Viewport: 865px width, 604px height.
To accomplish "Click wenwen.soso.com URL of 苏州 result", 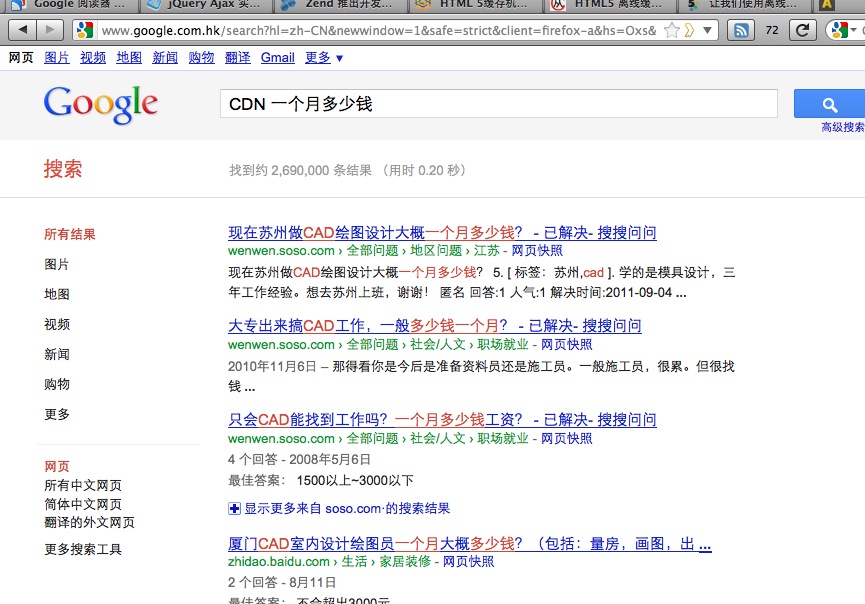I will point(281,251).
